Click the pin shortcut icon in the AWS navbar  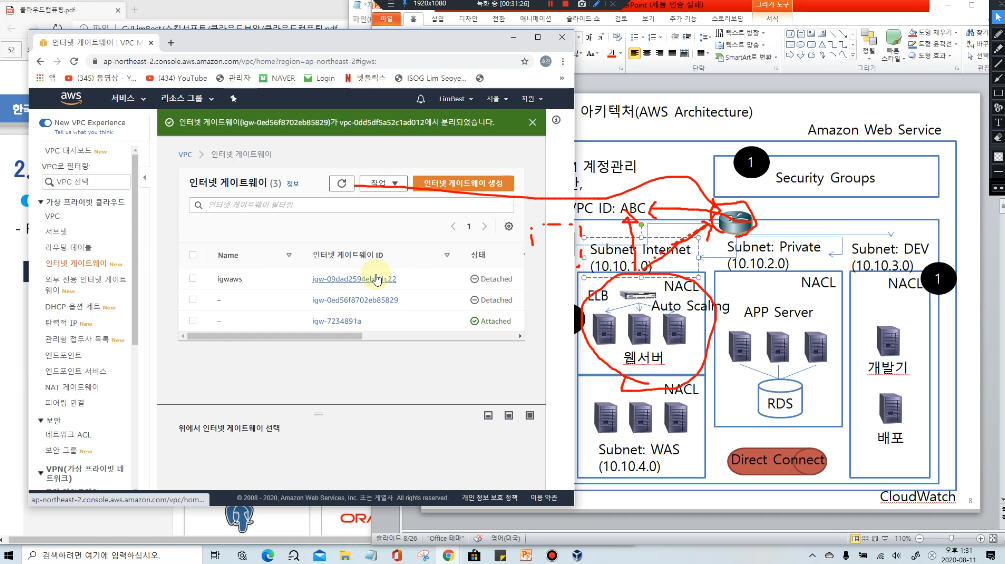[x=233, y=99]
